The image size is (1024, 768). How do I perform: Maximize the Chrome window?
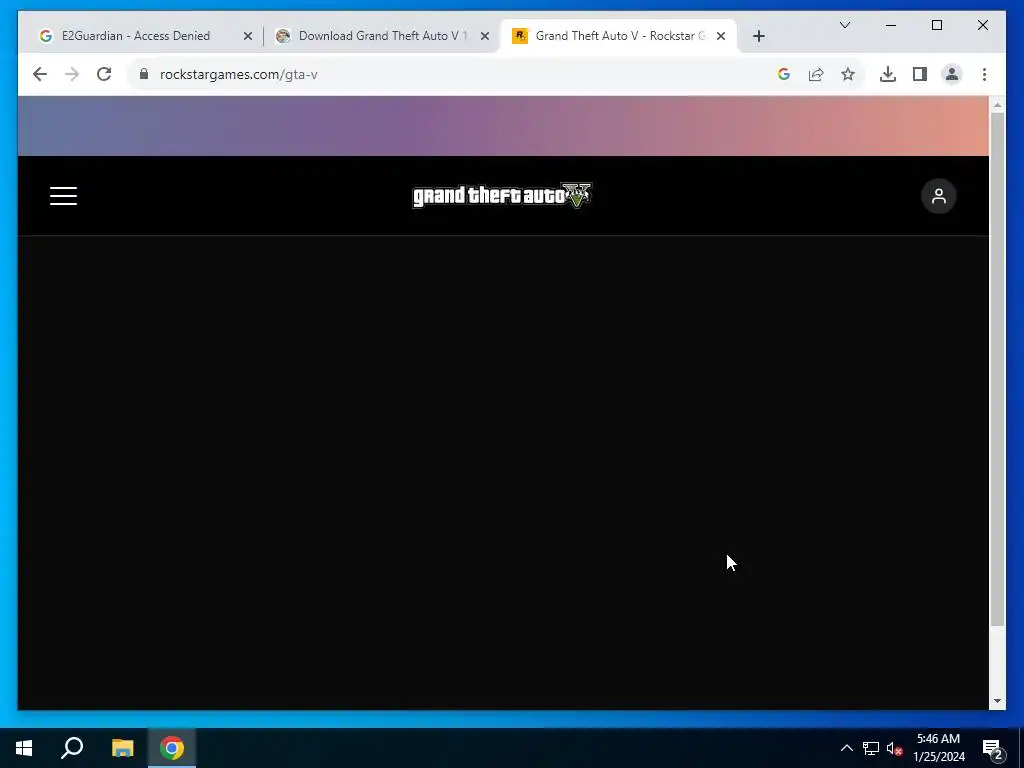coord(936,25)
